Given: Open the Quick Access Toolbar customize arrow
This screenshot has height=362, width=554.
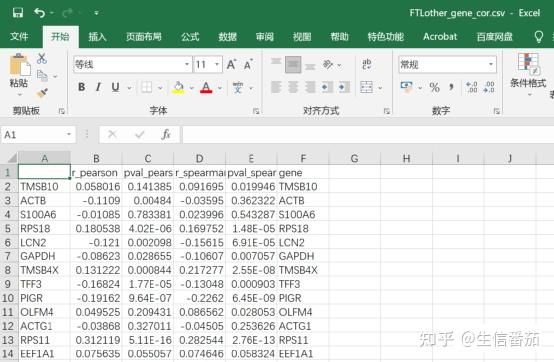Looking at the screenshot, I should 96,13.
